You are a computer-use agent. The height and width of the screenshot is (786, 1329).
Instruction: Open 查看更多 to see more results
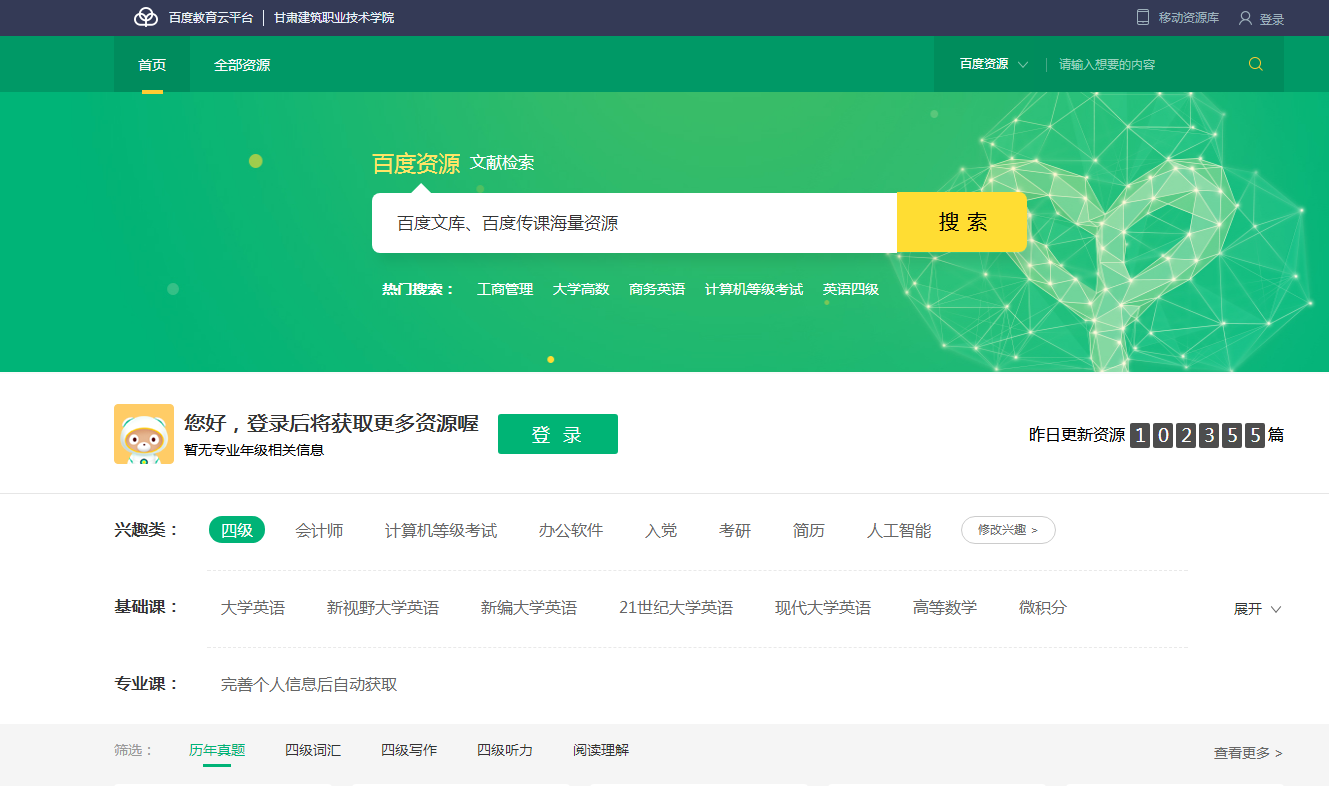pyautogui.click(x=1247, y=753)
